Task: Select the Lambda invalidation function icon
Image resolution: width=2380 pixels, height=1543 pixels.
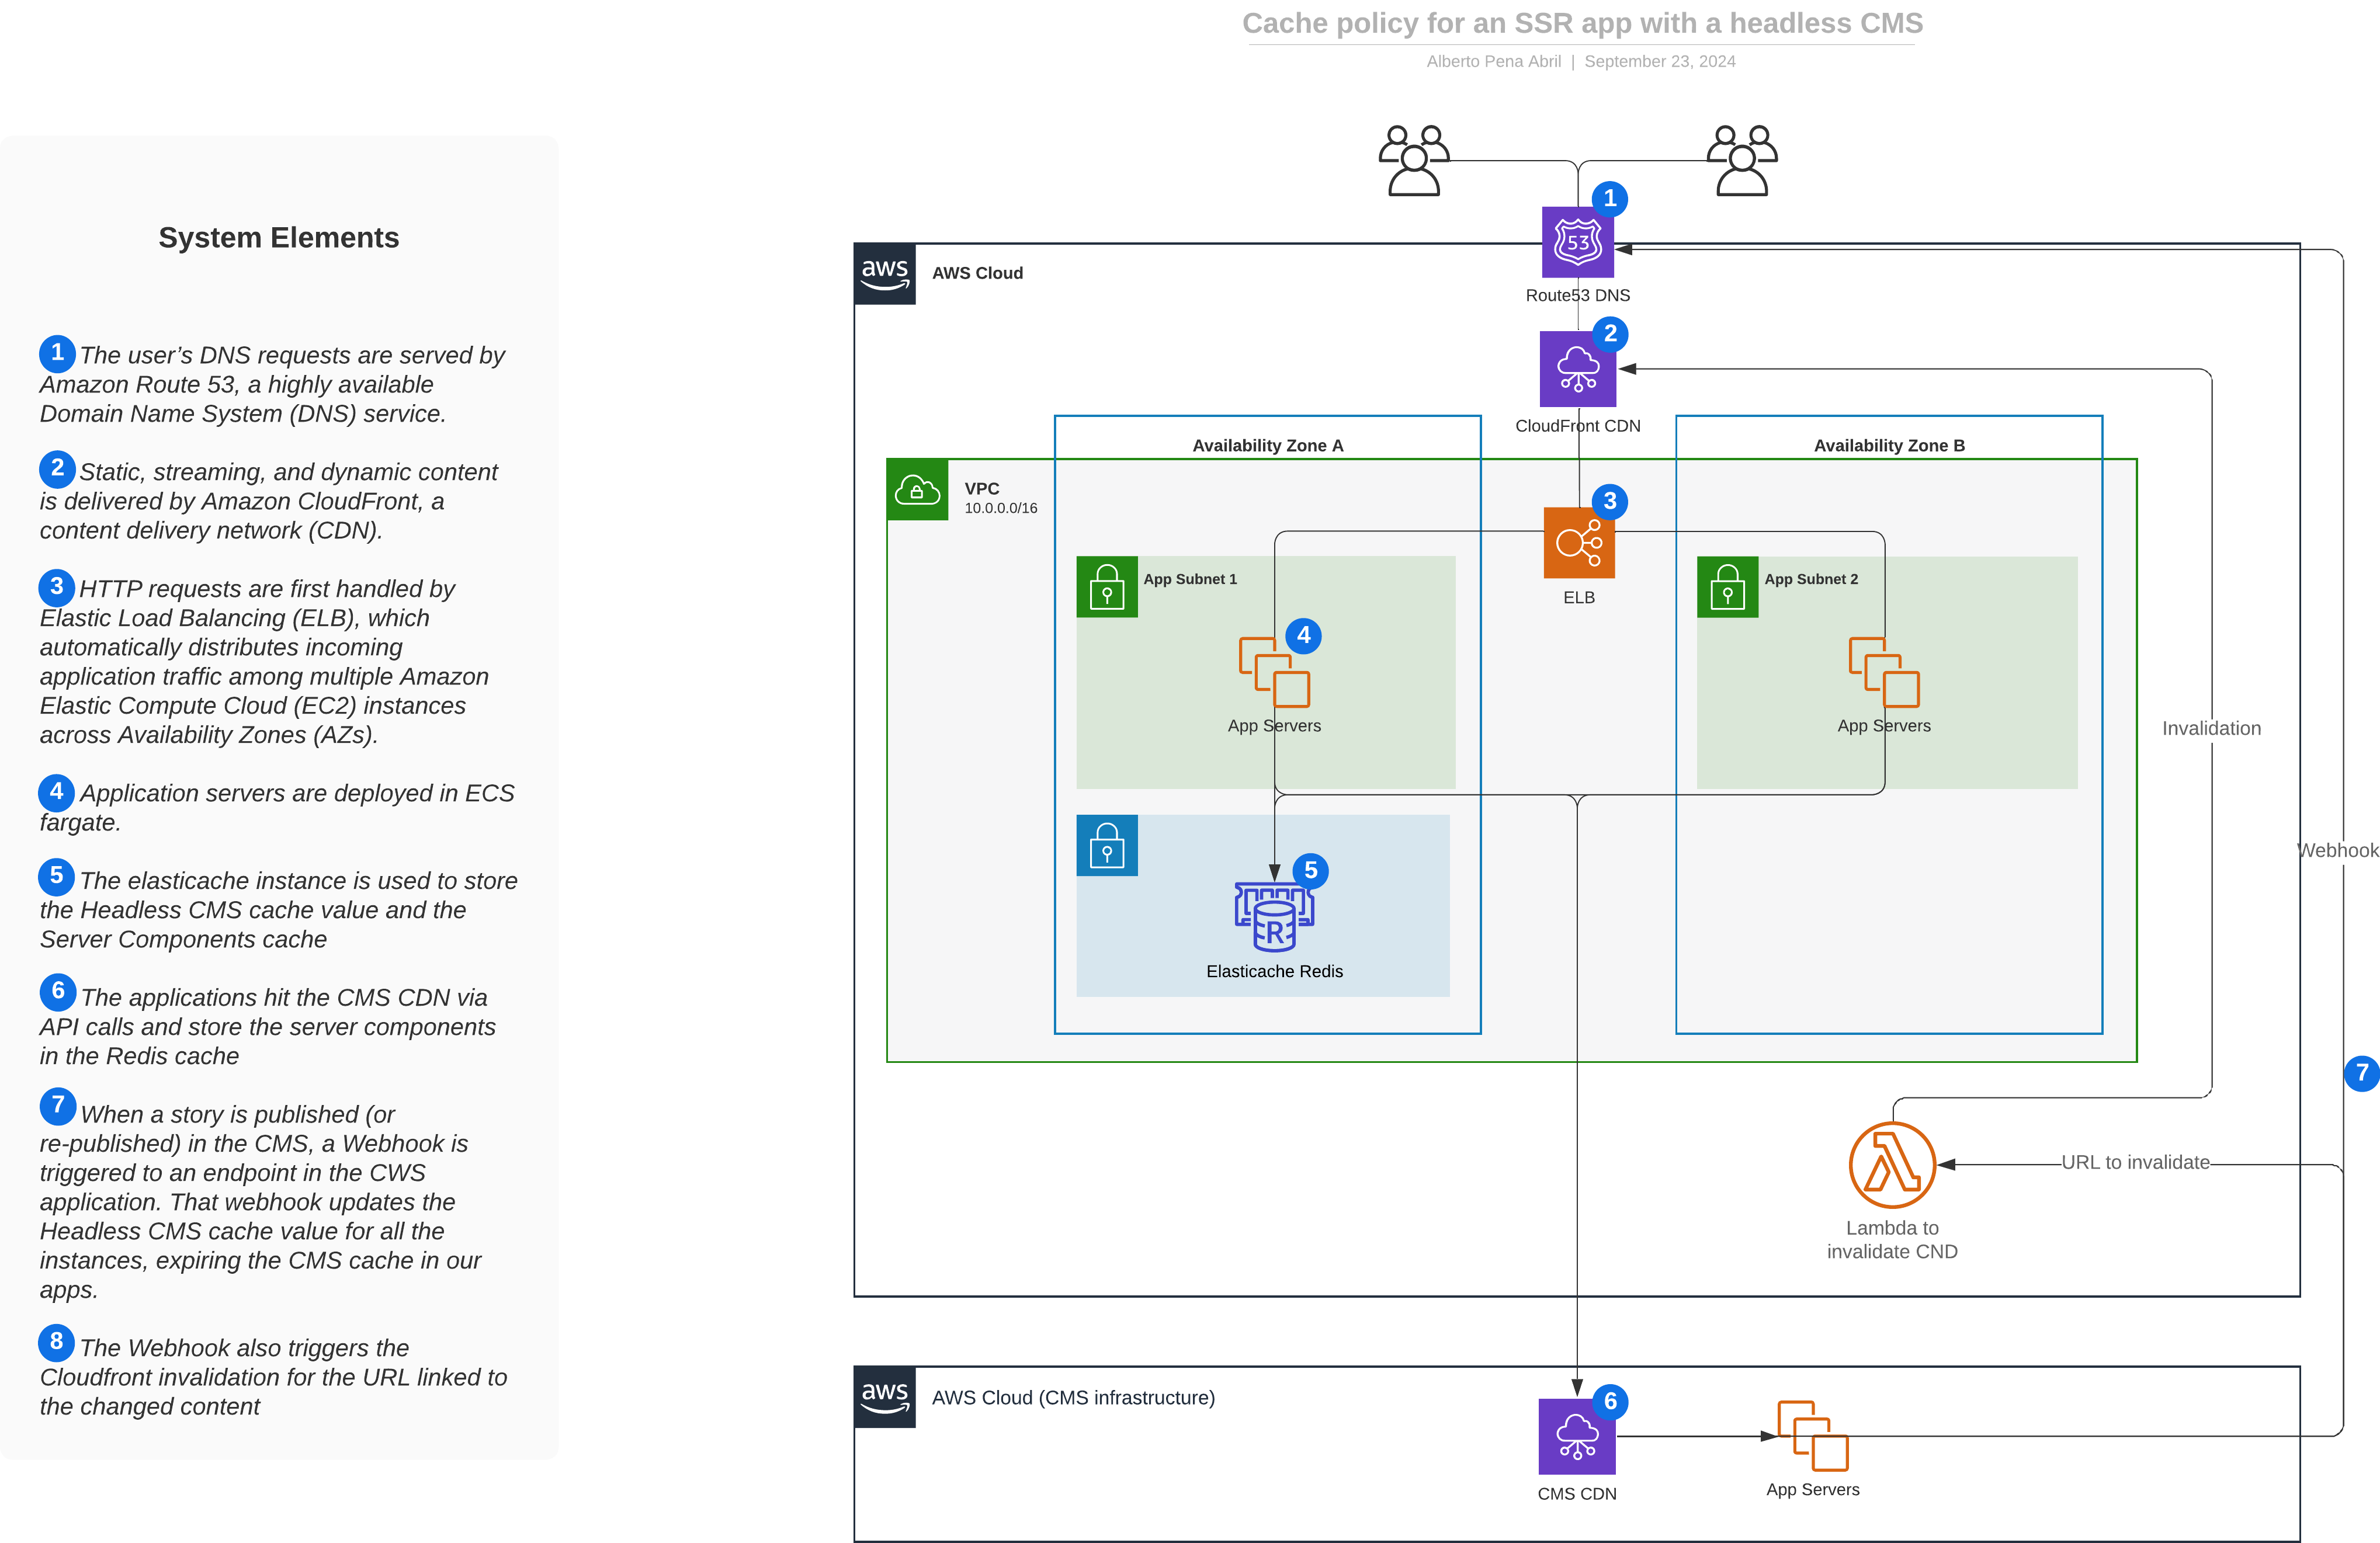Action: point(1892,1165)
